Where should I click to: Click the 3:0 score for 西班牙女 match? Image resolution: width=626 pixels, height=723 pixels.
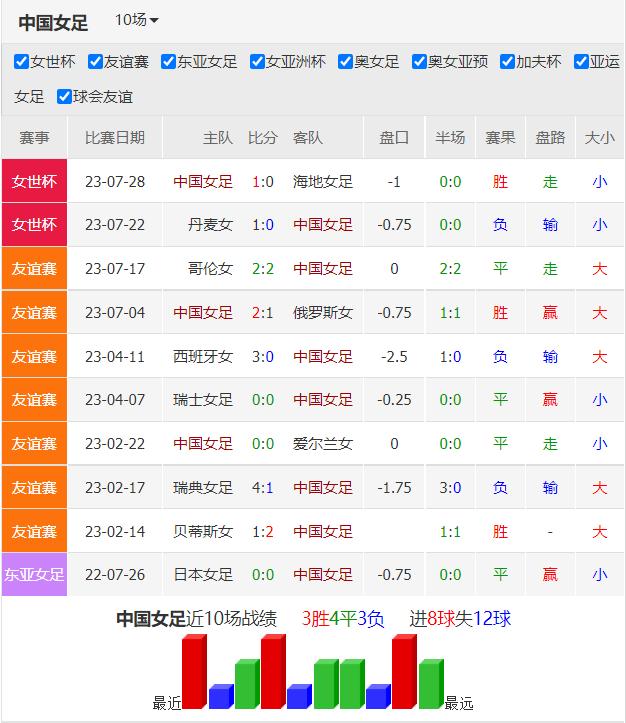[x=263, y=356]
